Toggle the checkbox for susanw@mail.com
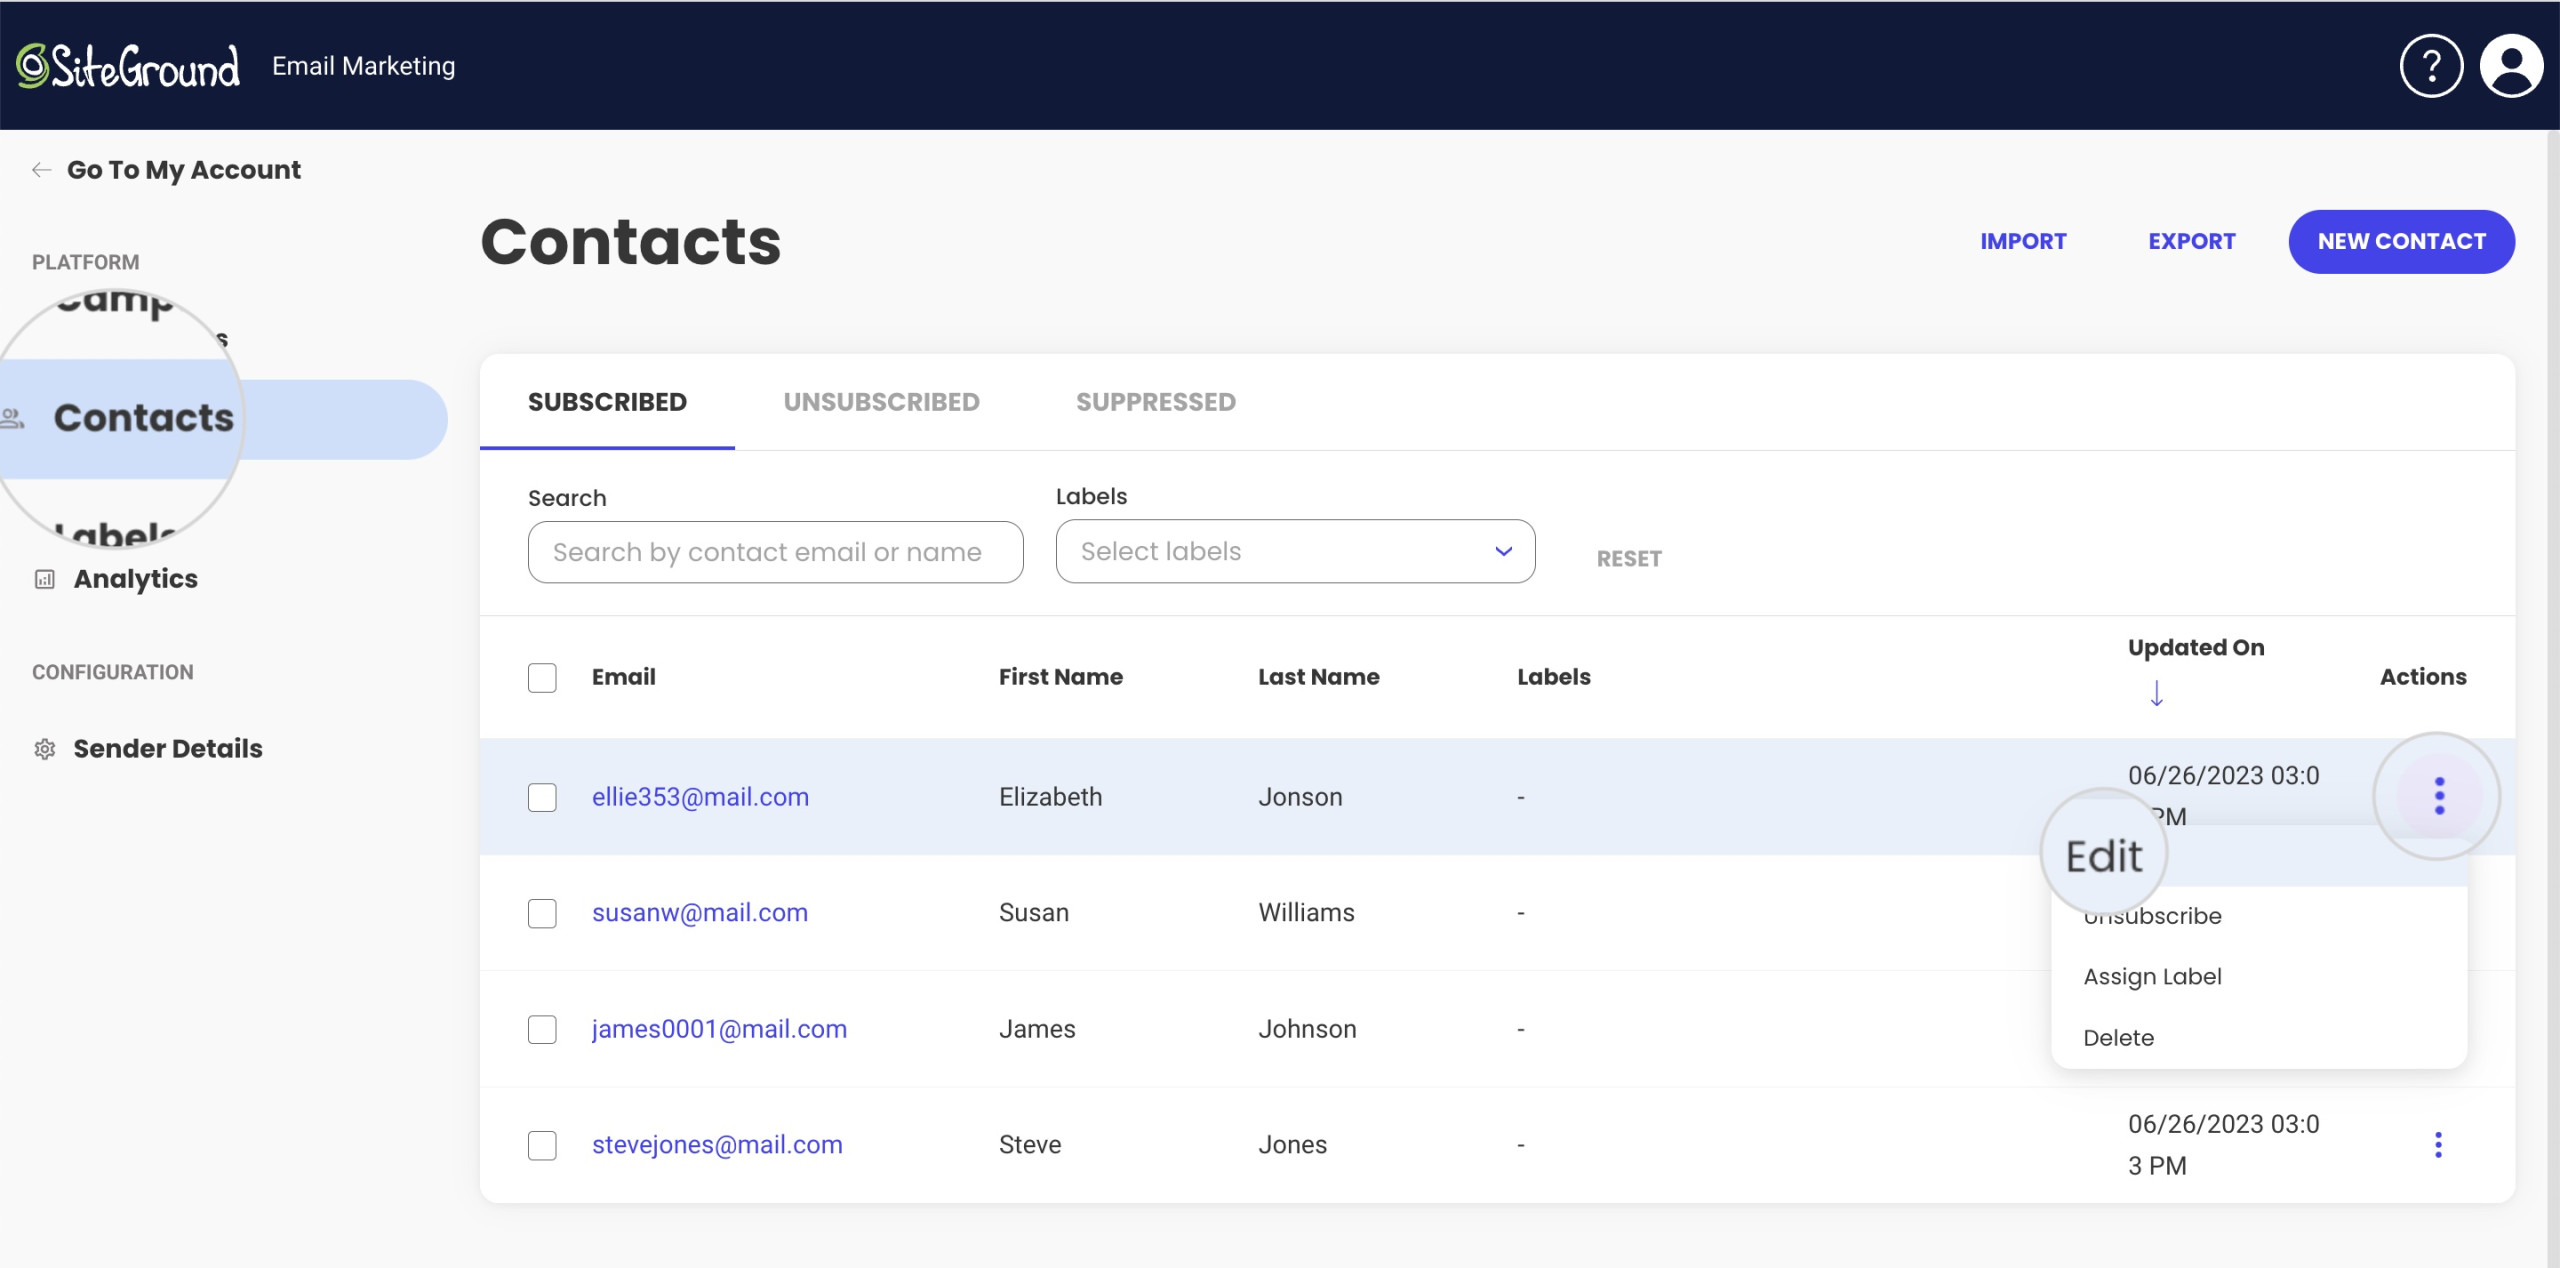The image size is (2560, 1268). [542, 912]
